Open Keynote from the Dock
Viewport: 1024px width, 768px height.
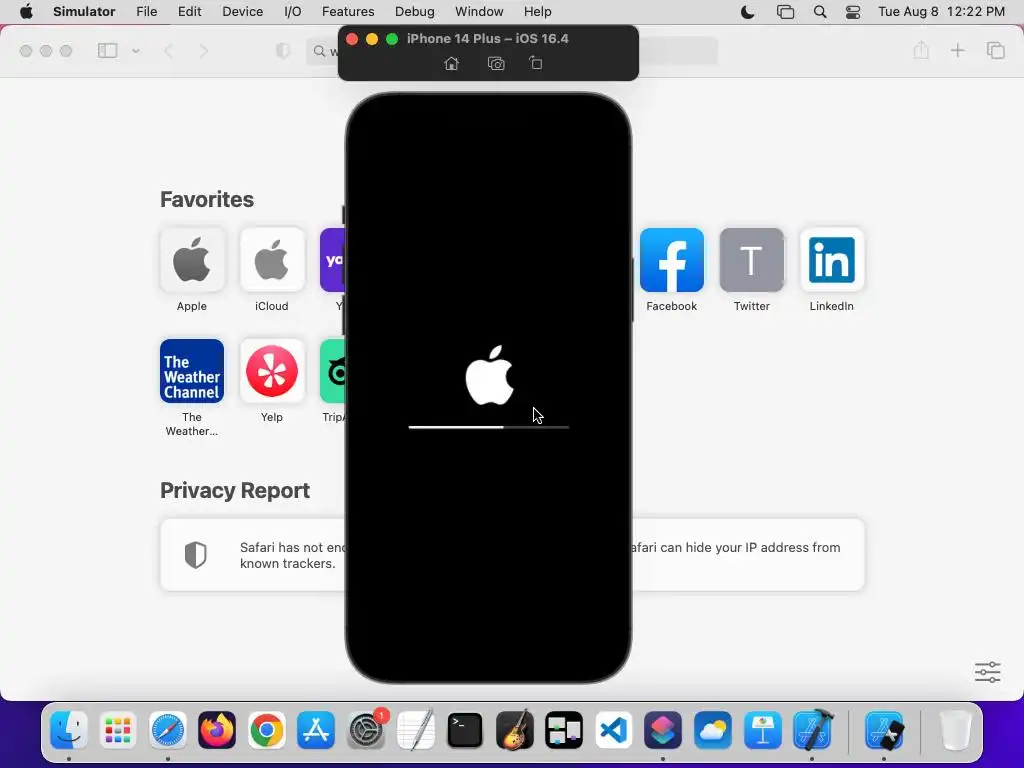pyautogui.click(x=763, y=729)
